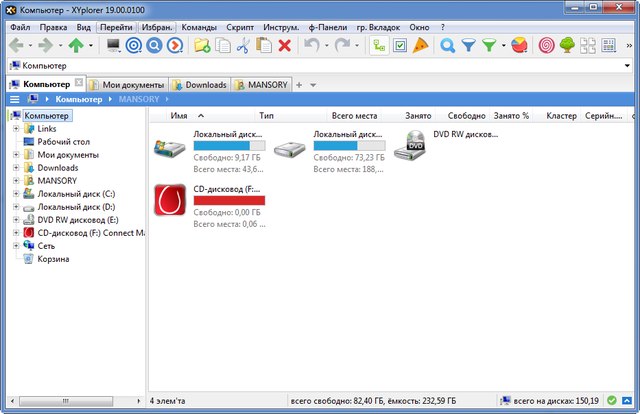640x414 pixels.
Task: Click the magnifier Find Files icon
Action: tap(447, 45)
